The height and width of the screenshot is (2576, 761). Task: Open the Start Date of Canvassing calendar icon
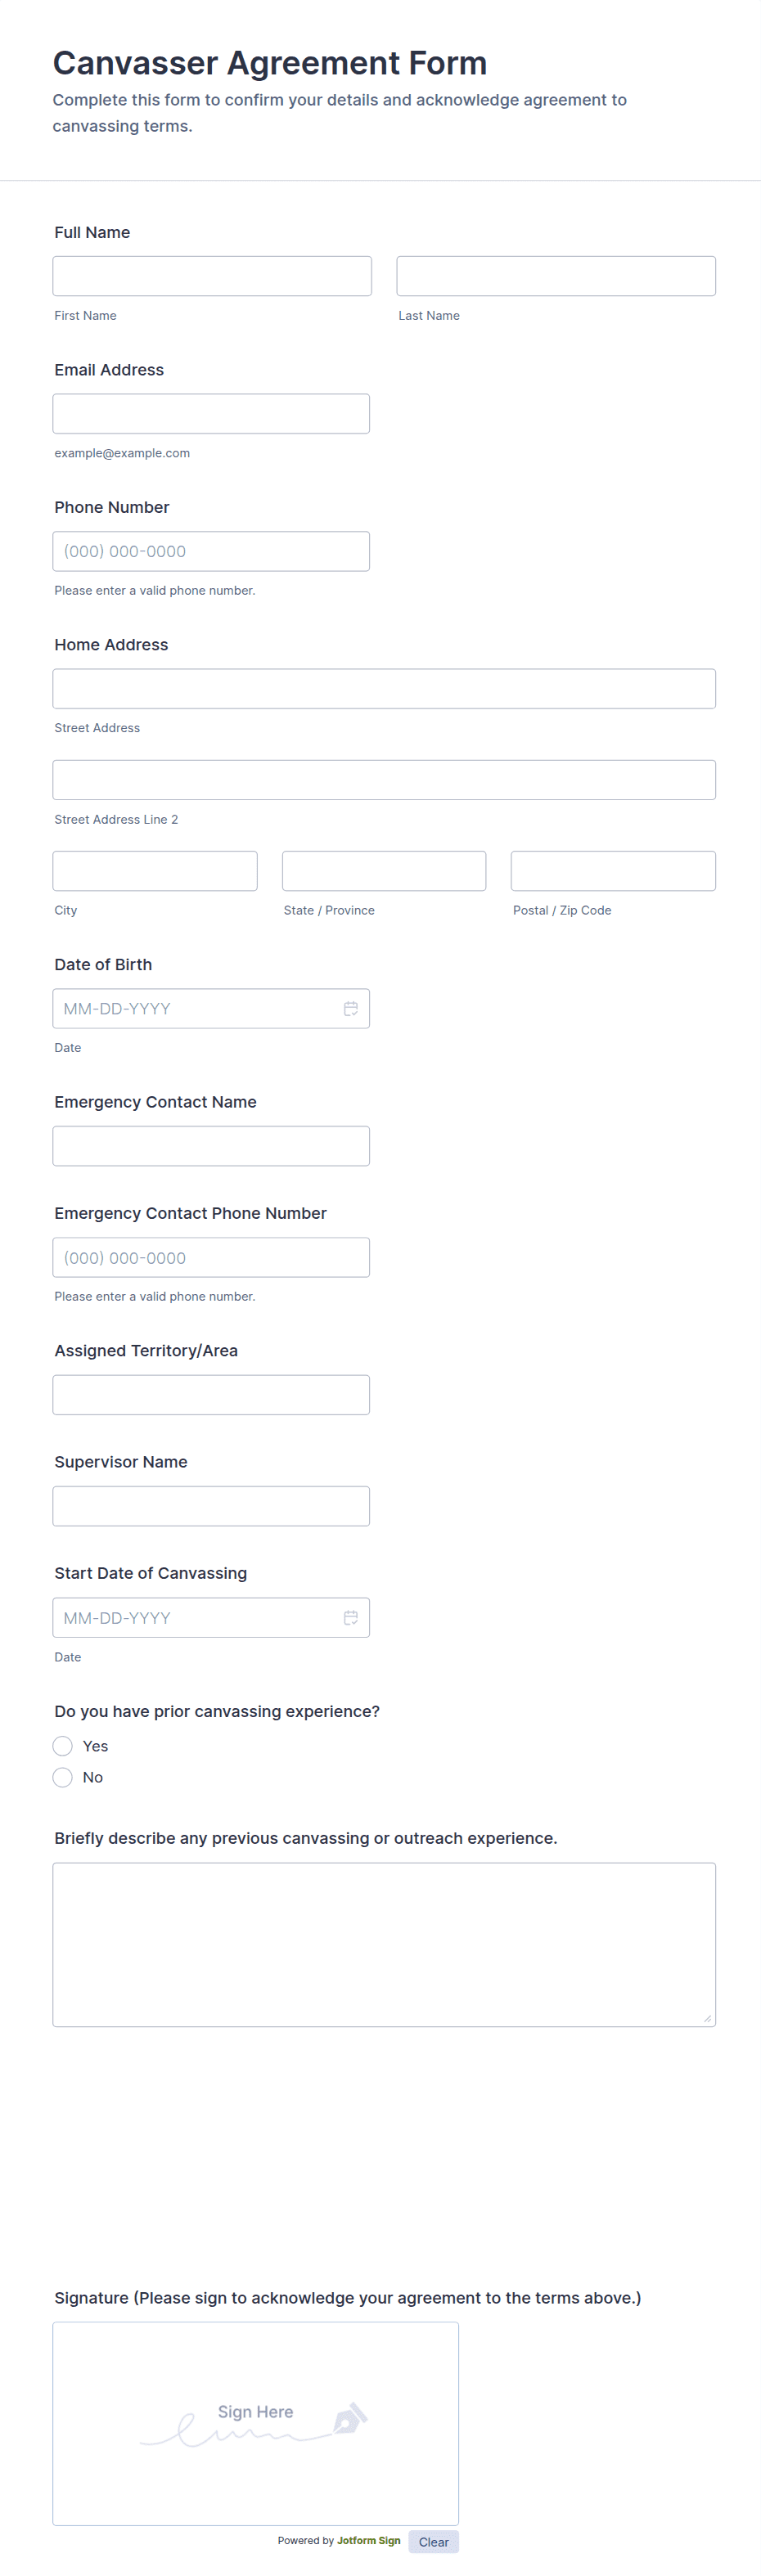point(350,1617)
